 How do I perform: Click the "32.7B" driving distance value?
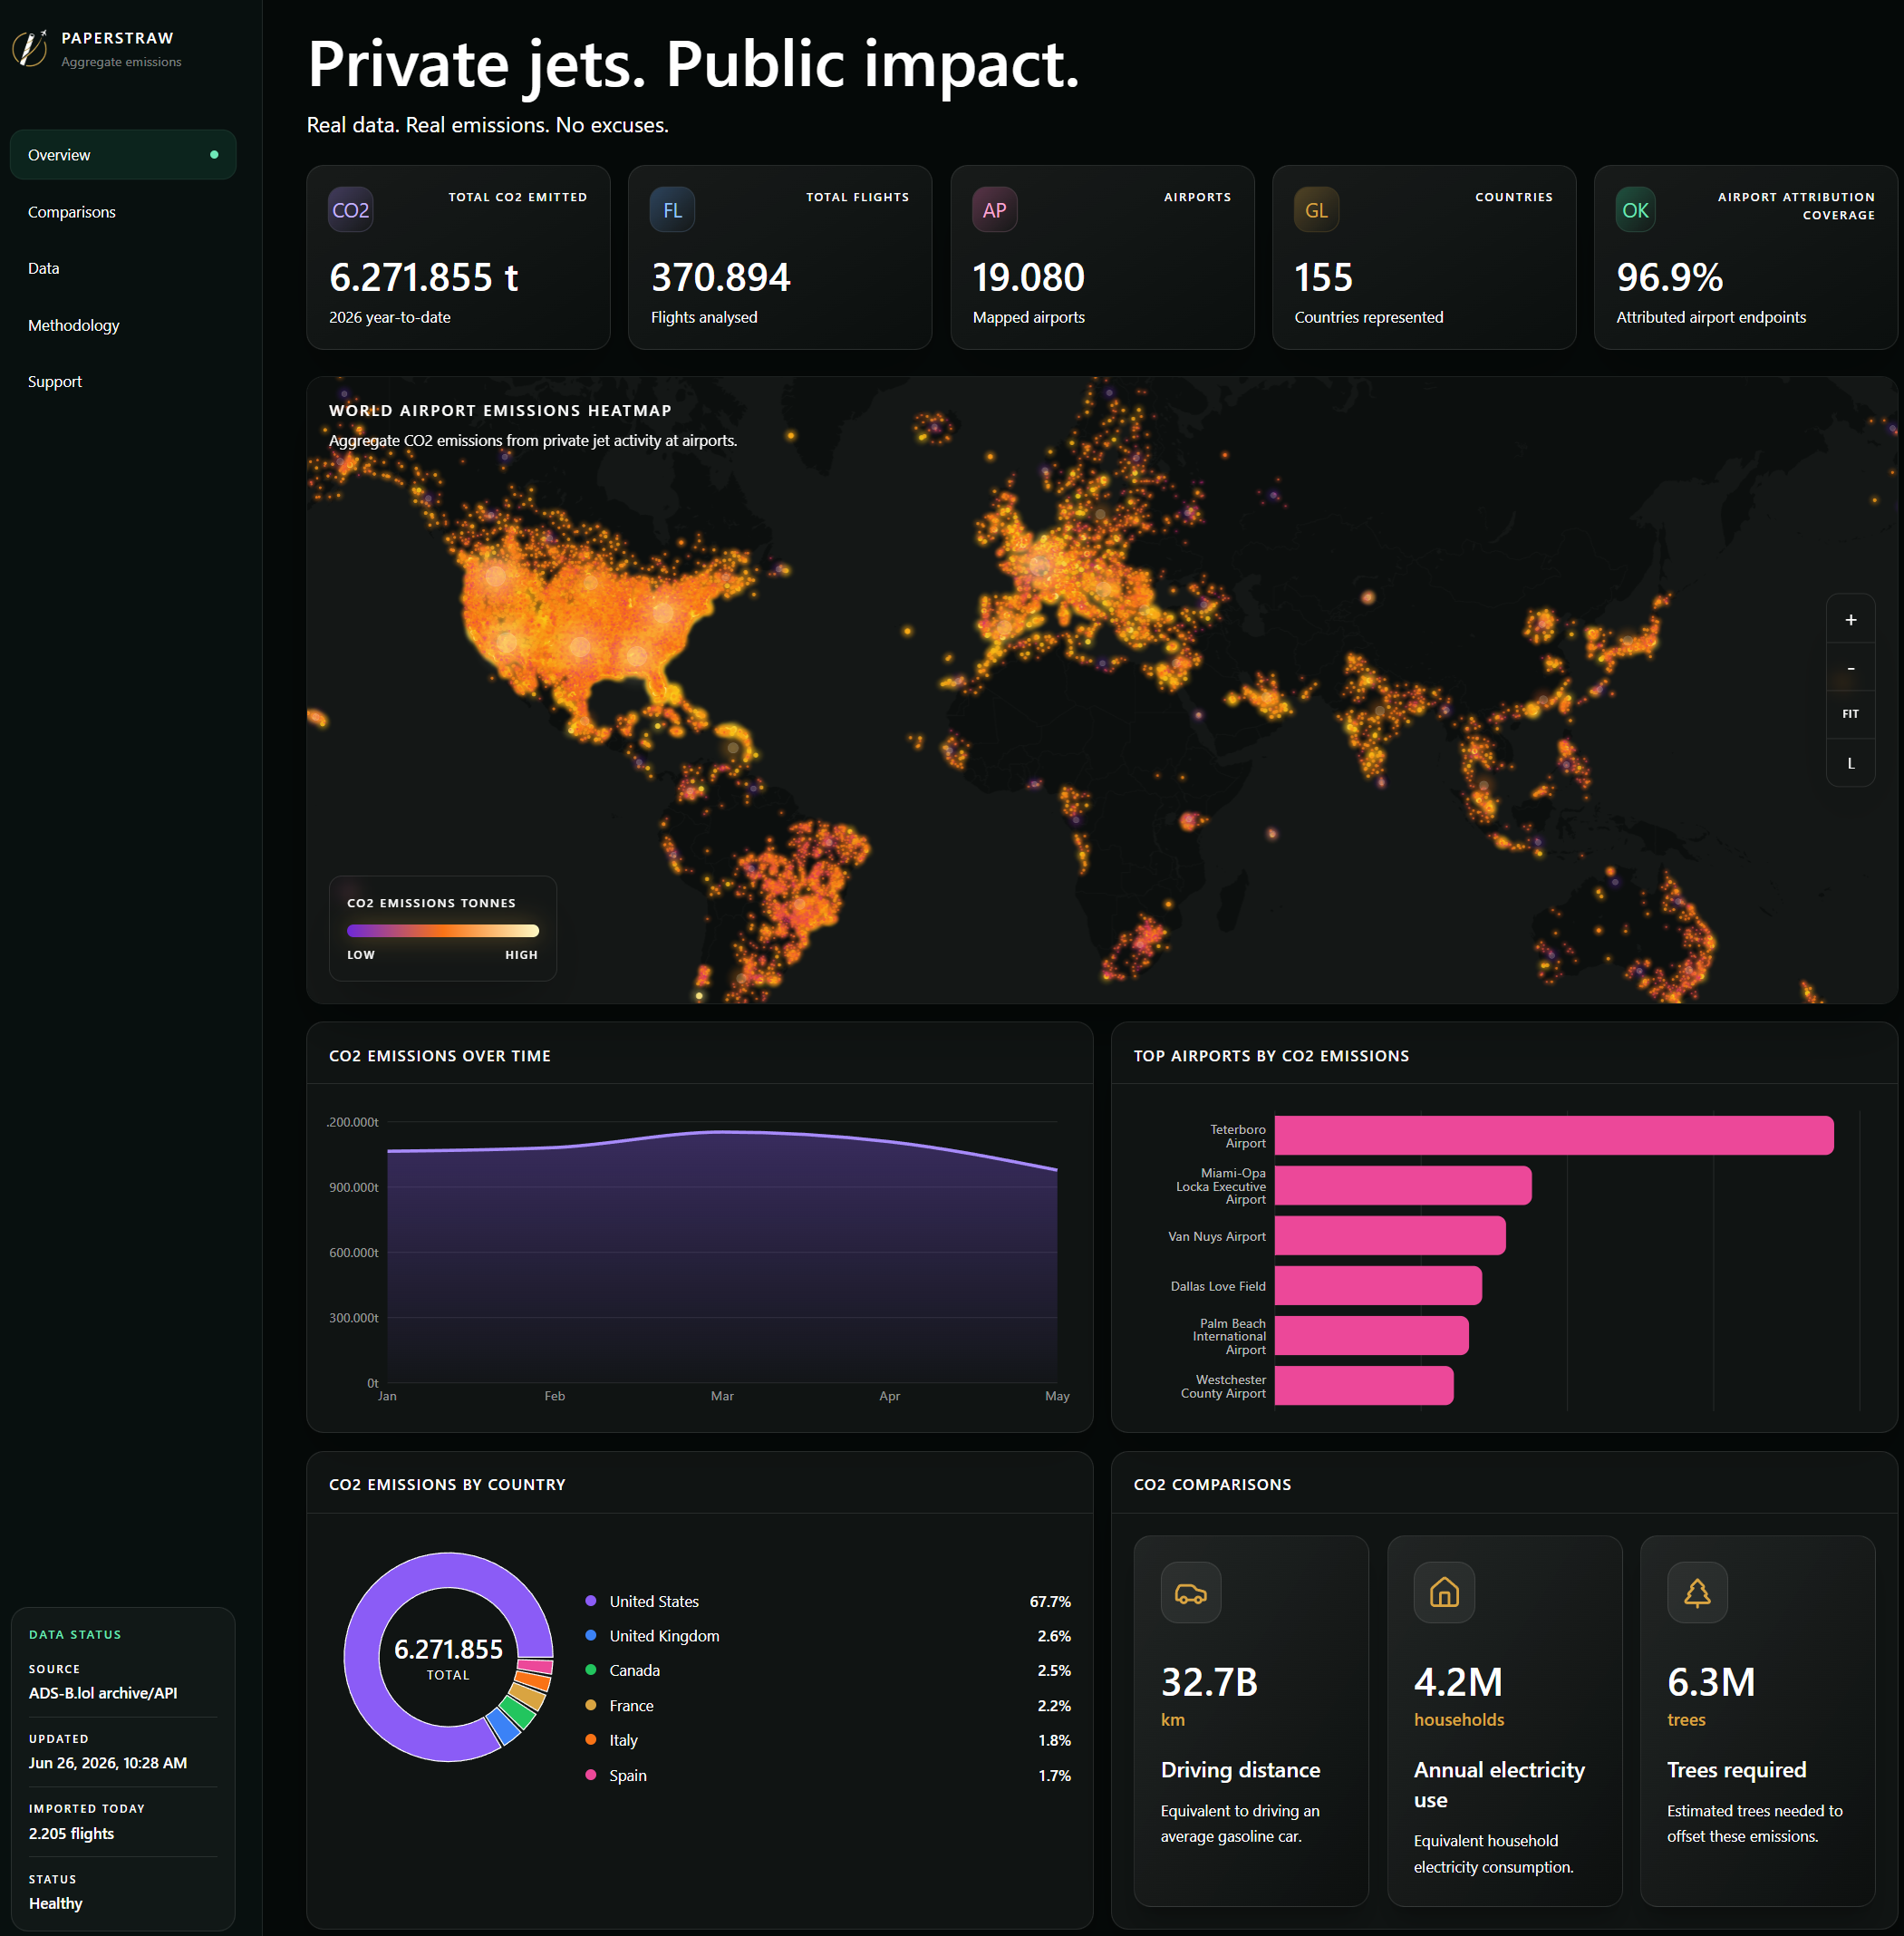(1209, 1682)
